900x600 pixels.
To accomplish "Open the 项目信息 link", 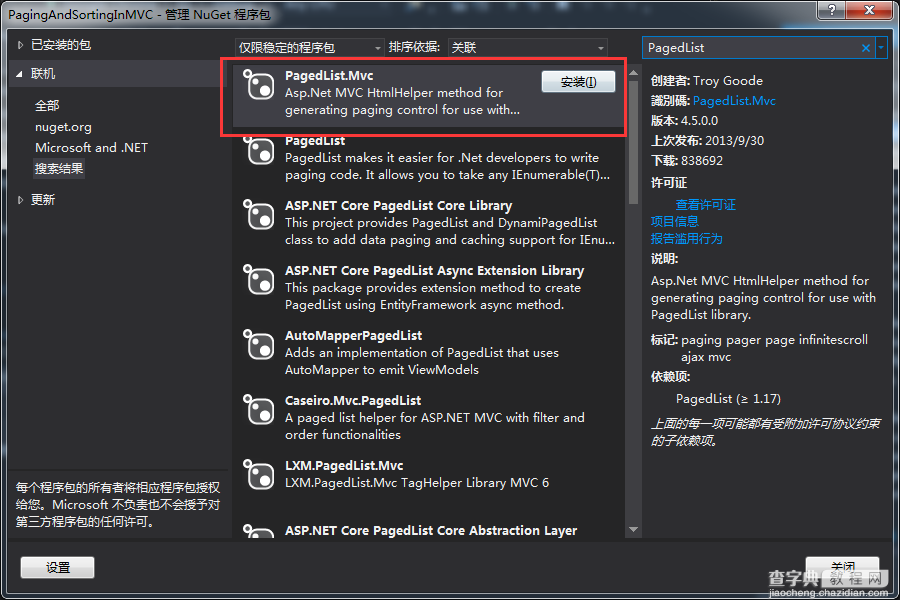I will 674,222.
